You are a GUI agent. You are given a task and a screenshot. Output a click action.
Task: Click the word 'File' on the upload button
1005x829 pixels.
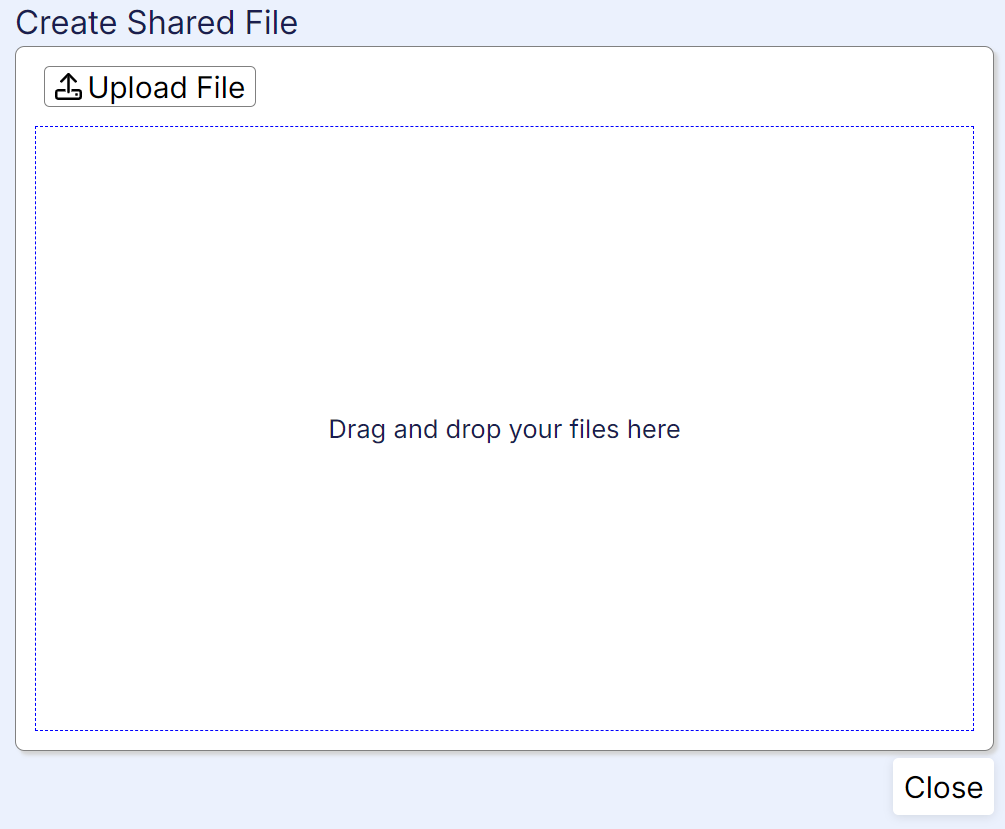[220, 88]
